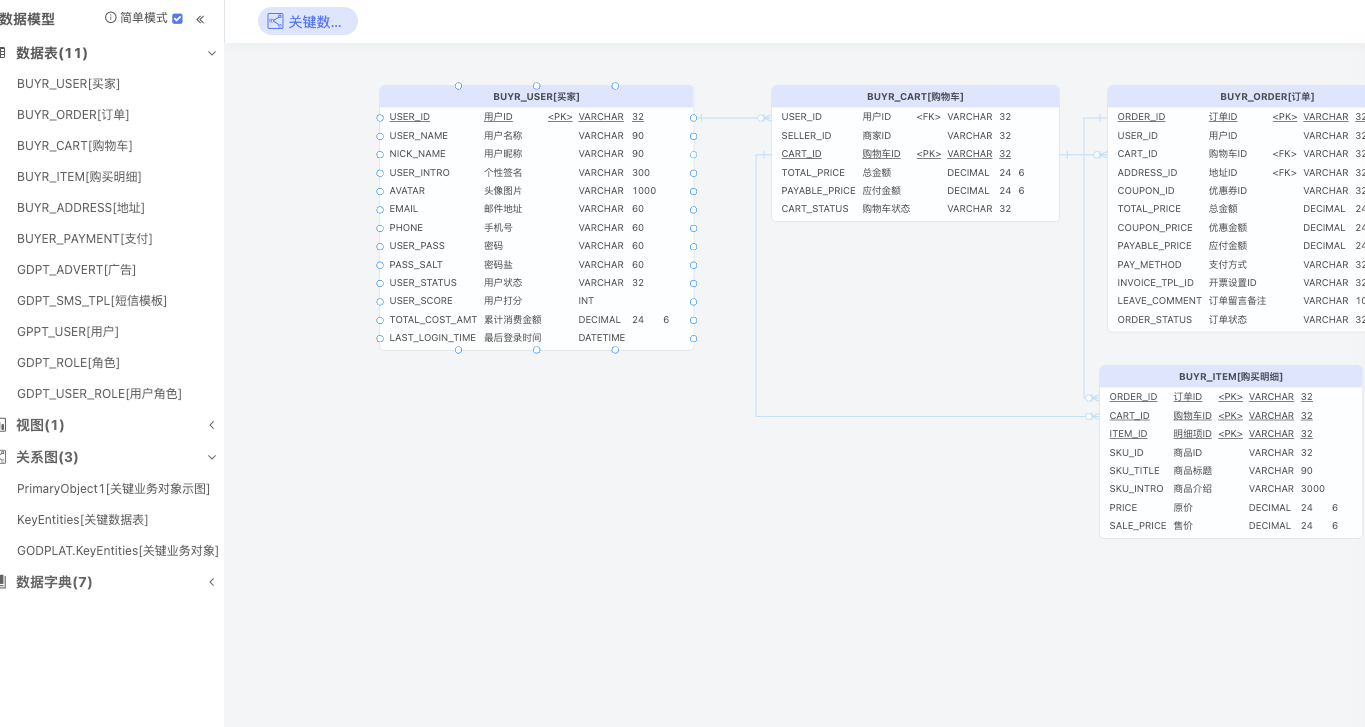Screen dimensions: 1365x727
Task: Collapse the sidebar with the double-chevron icon
Action: pos(200,19)
